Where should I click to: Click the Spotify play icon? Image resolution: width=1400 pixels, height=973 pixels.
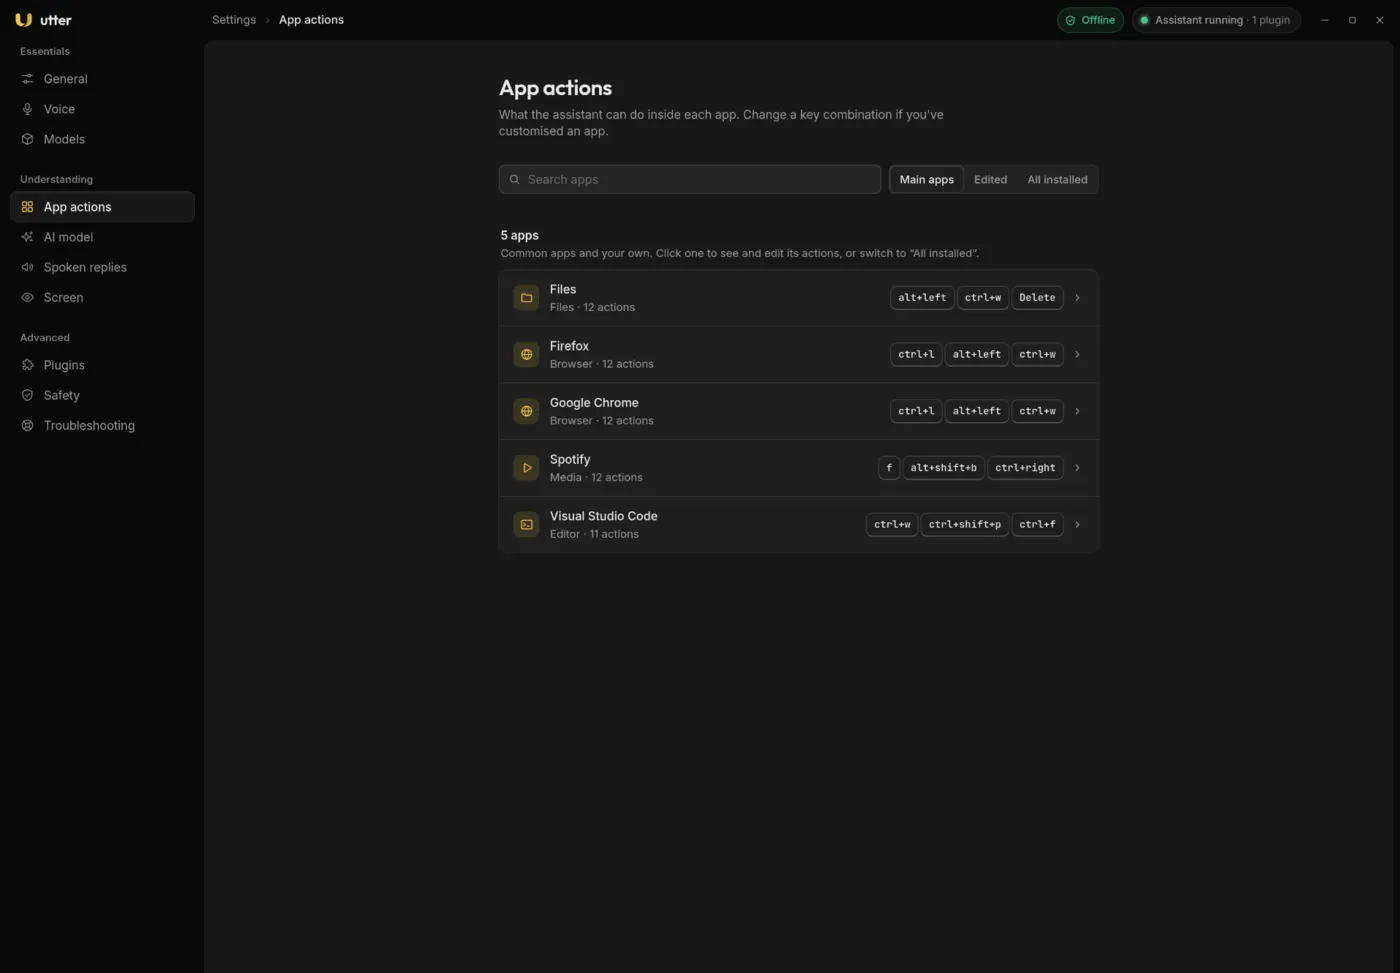(526, 468)
